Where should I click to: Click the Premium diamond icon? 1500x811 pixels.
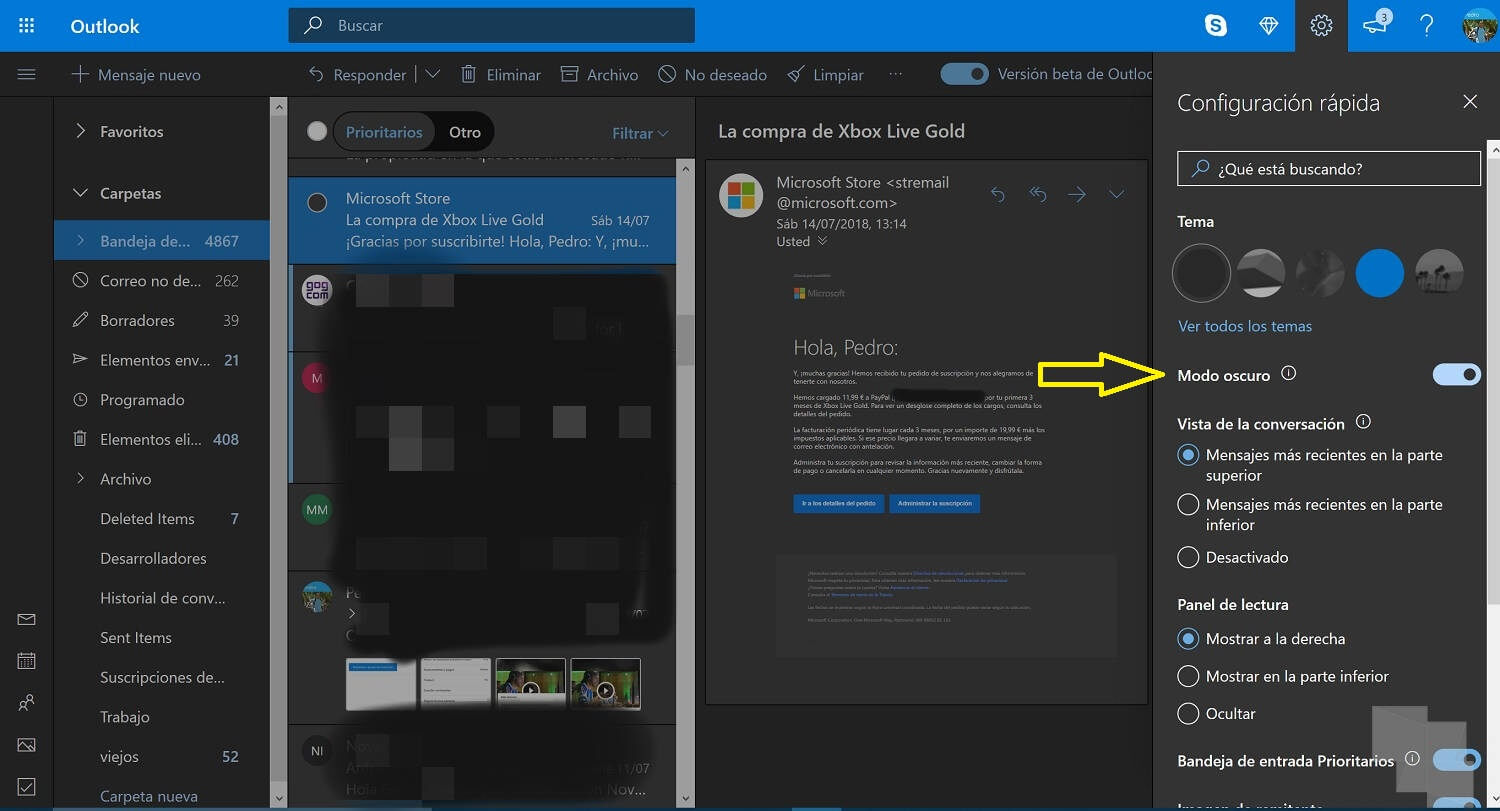pyautogui.click(x=1269, y=26)
